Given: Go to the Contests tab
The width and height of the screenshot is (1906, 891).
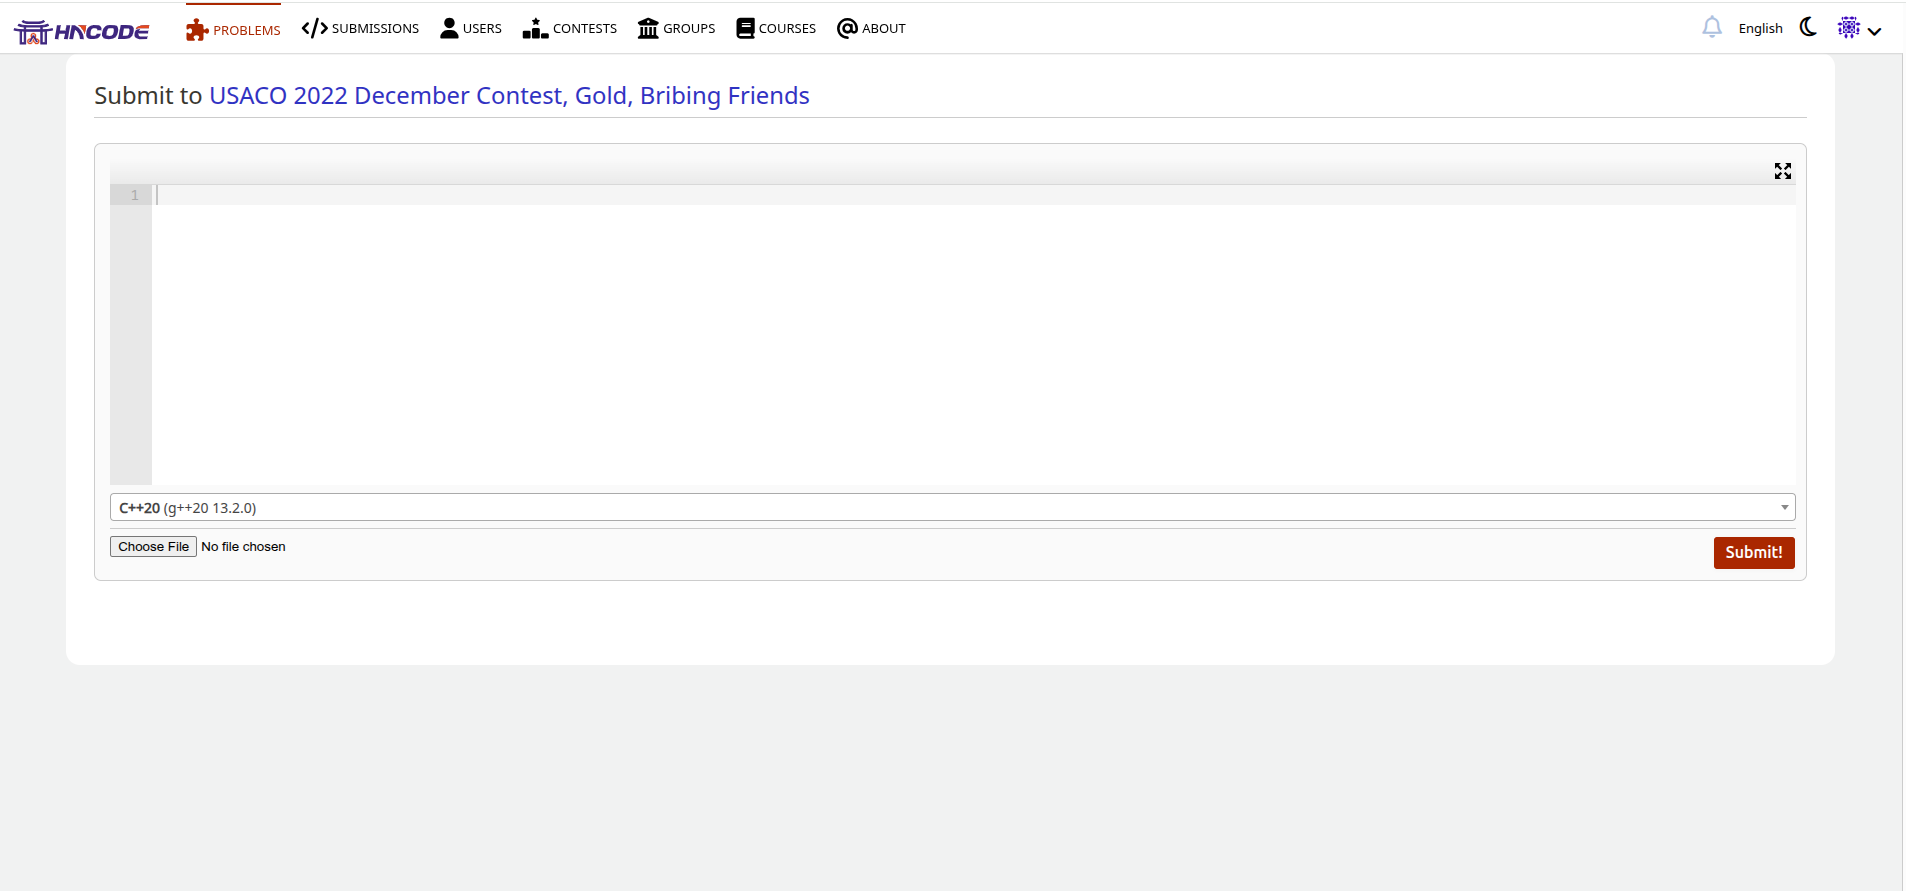Looking at the screenshot, I should (569, 28).
